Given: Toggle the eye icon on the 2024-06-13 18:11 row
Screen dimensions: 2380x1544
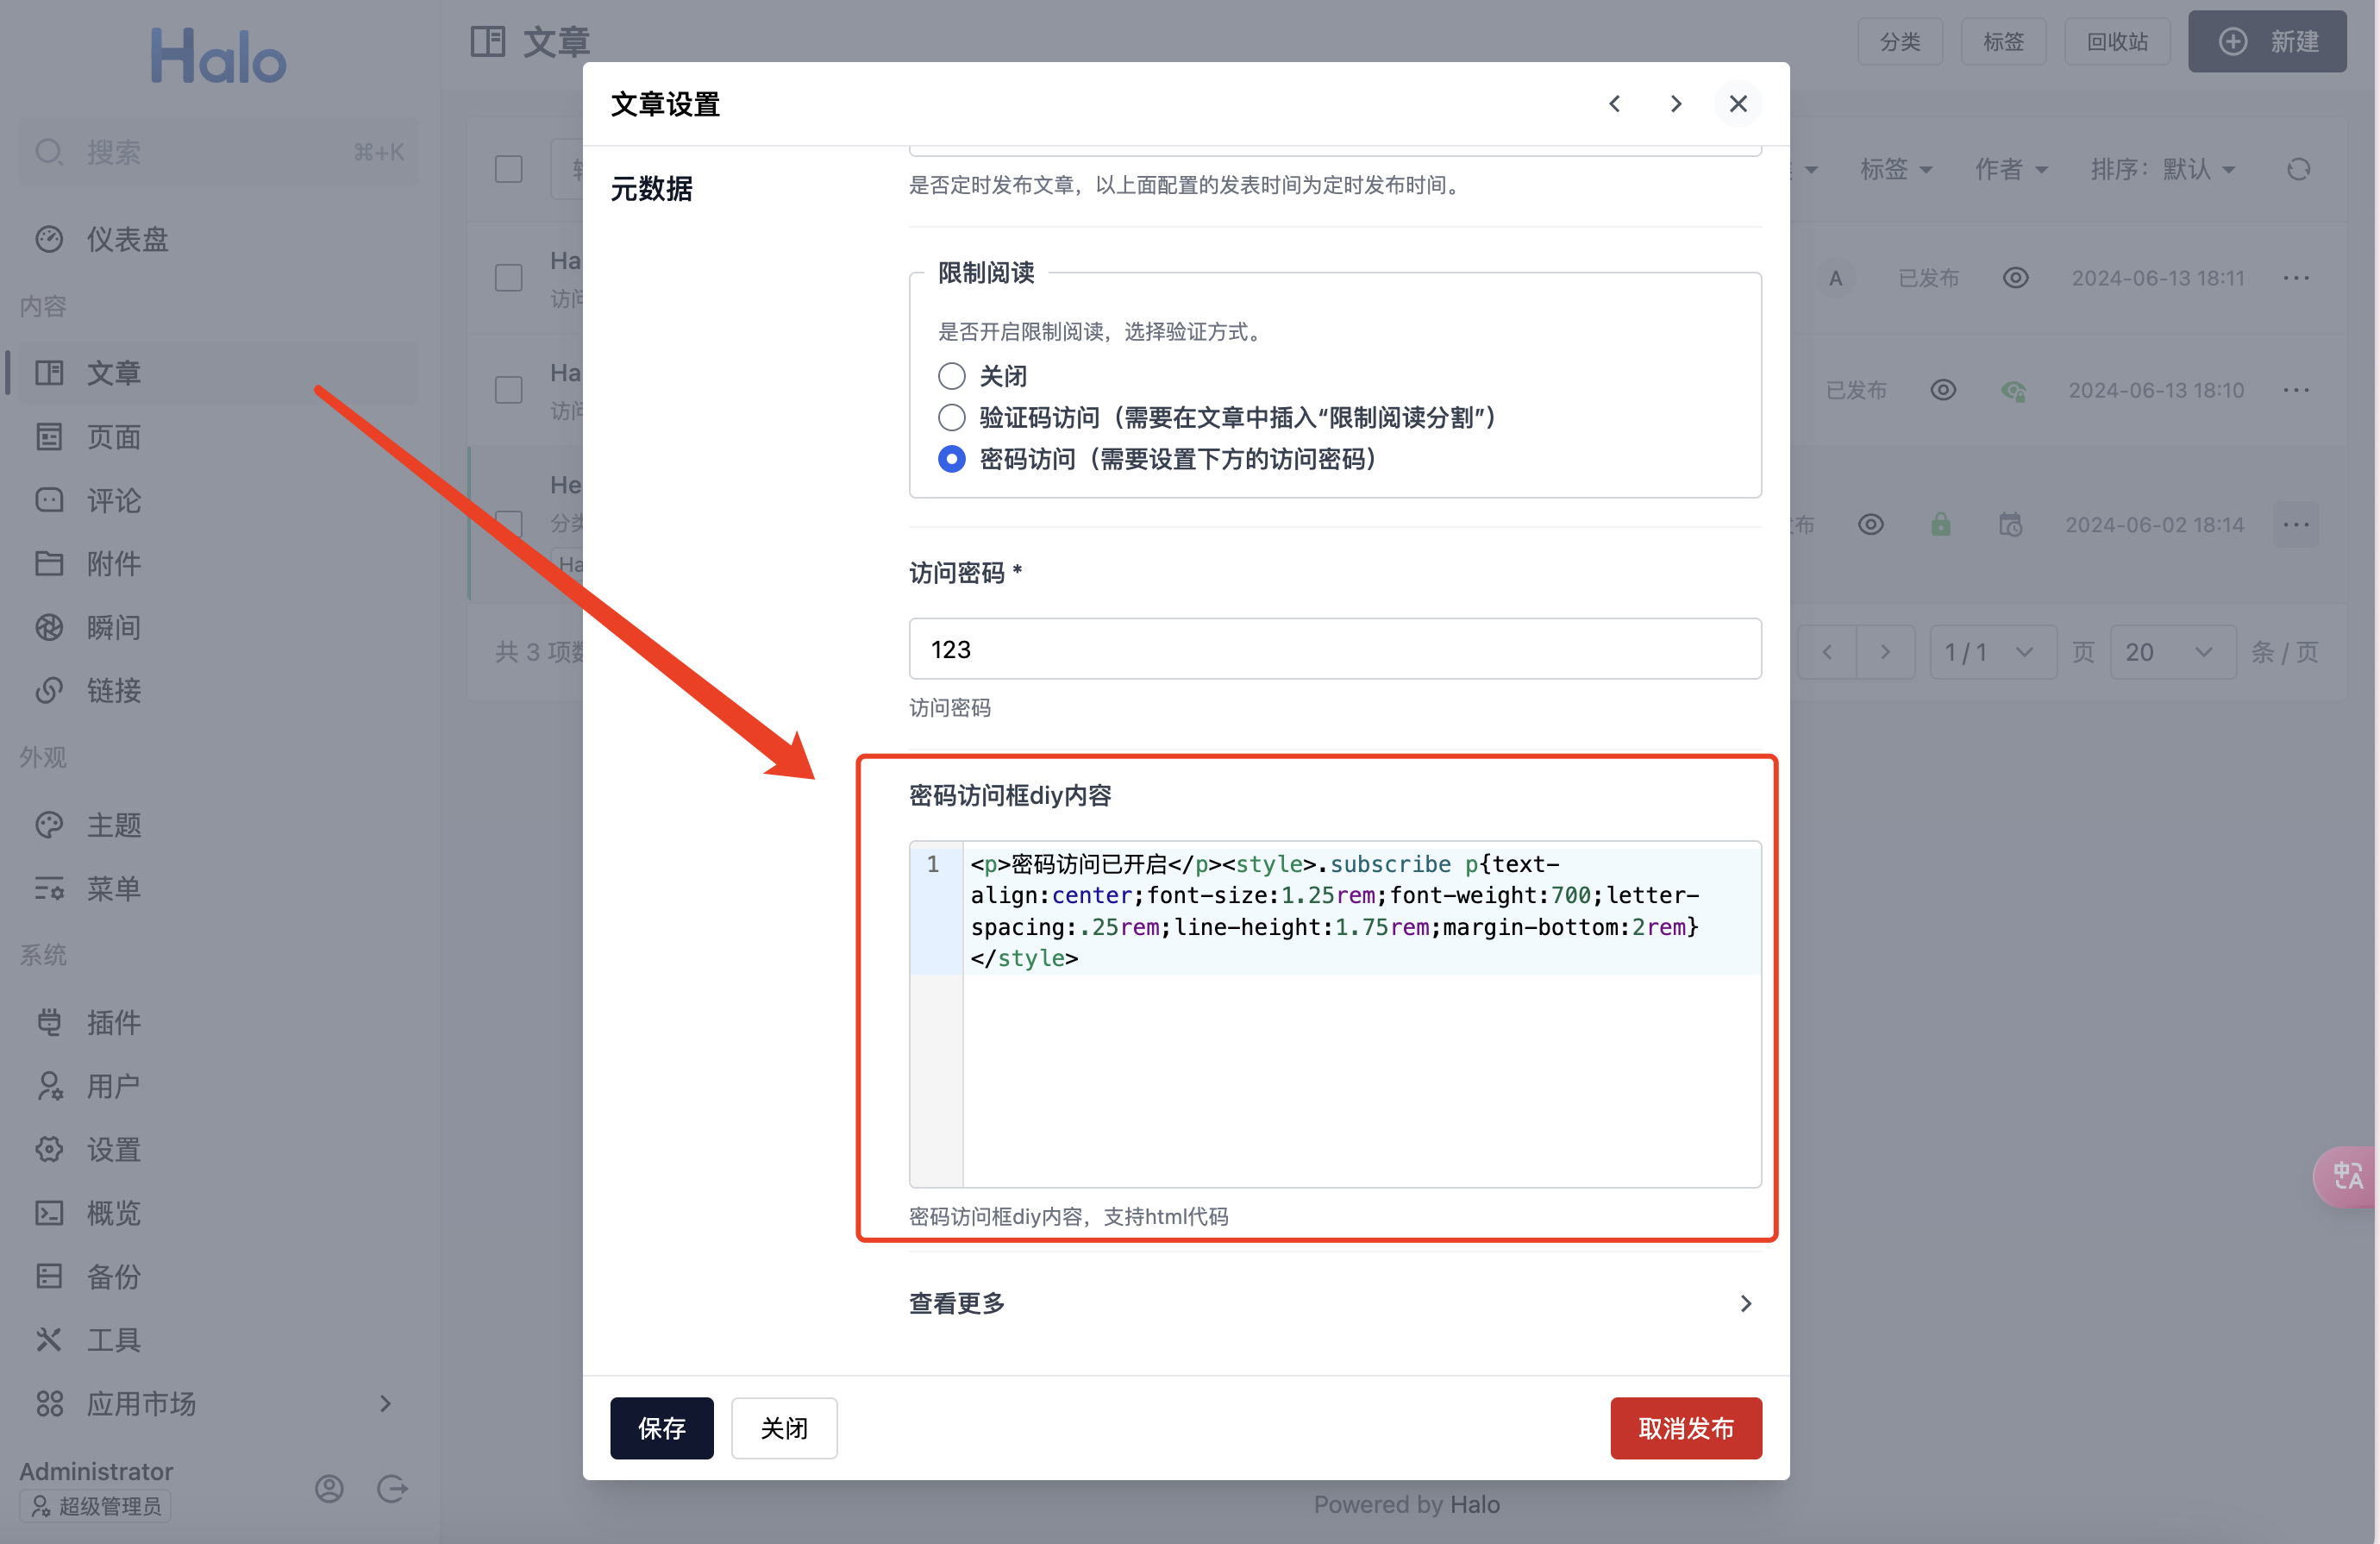Looking at the screenshot, I should click(2016, 278).
